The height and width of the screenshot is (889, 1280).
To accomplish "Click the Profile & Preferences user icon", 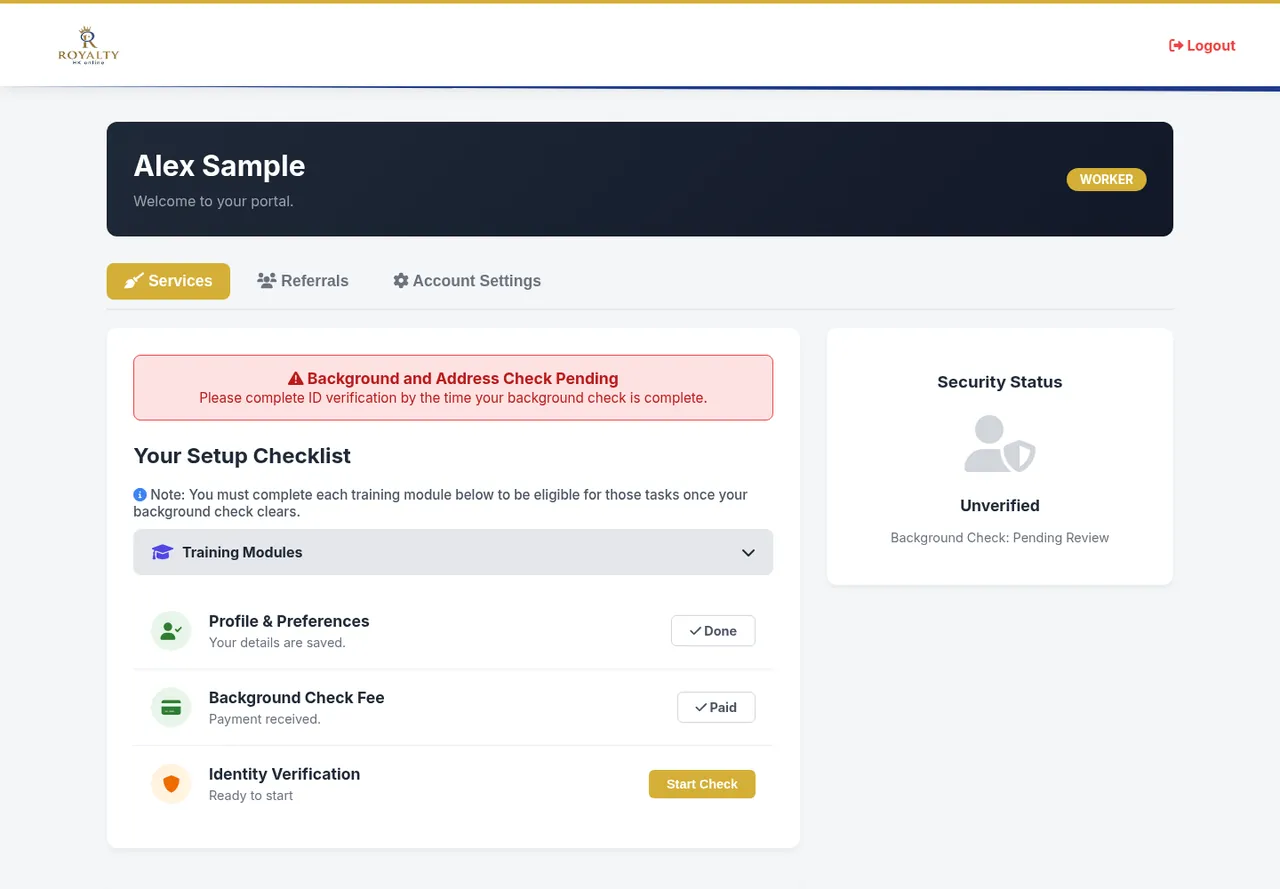I will [171, 631].
